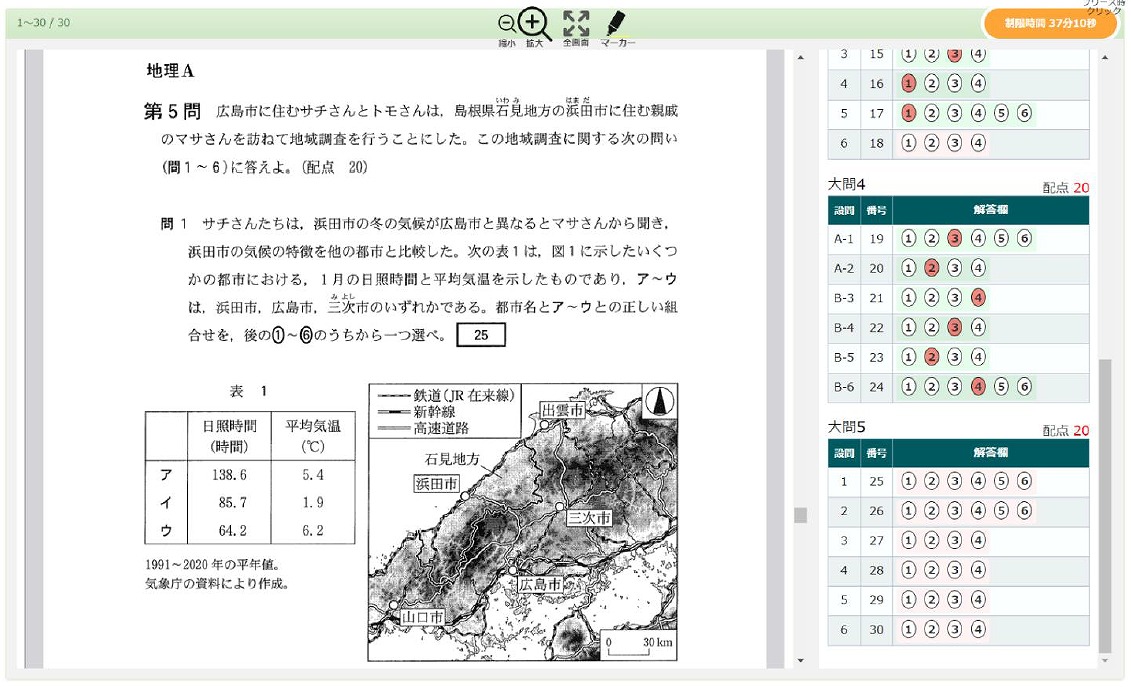The height and width of the screenshot is (687, 1131).
Task: Click the filled option 4 for question 24
Action: pyautogui.click(x=977, y=386)
